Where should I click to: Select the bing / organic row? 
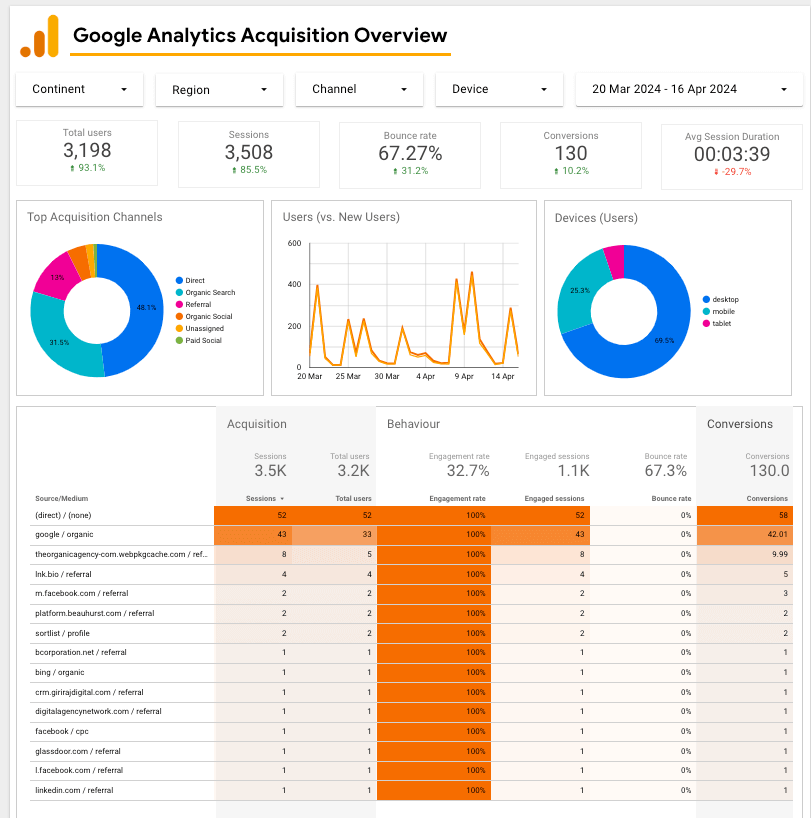pos(411,672)
